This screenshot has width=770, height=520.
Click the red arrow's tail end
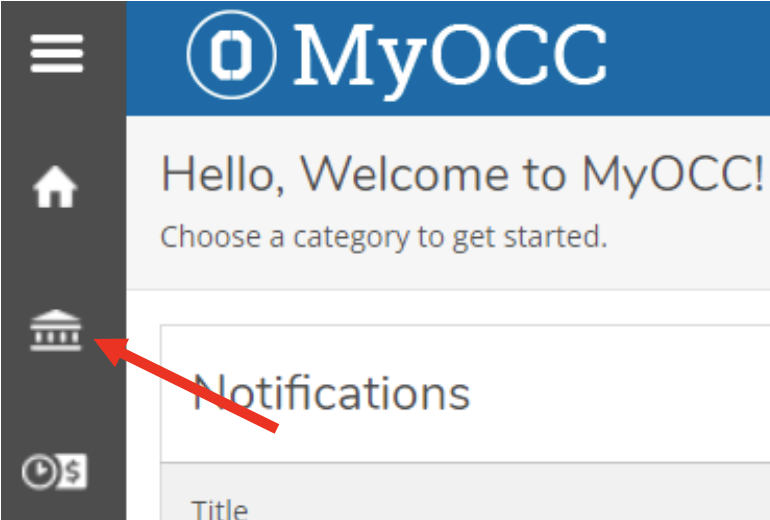274,426
